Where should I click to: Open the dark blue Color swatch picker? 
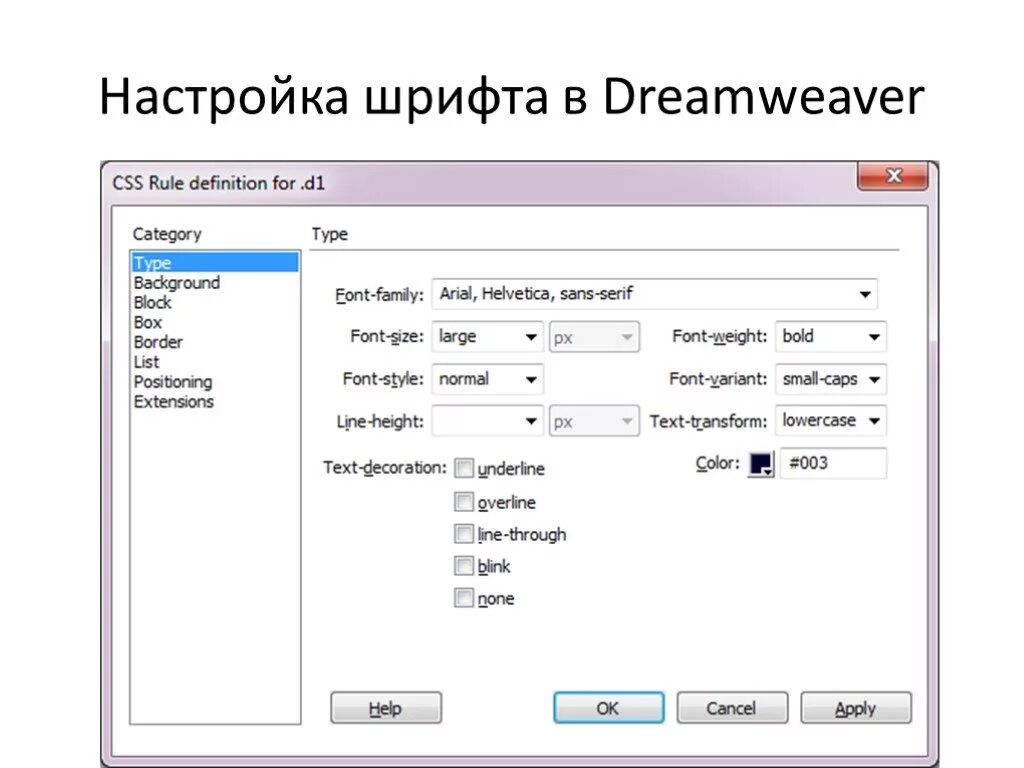click(761, 464)
